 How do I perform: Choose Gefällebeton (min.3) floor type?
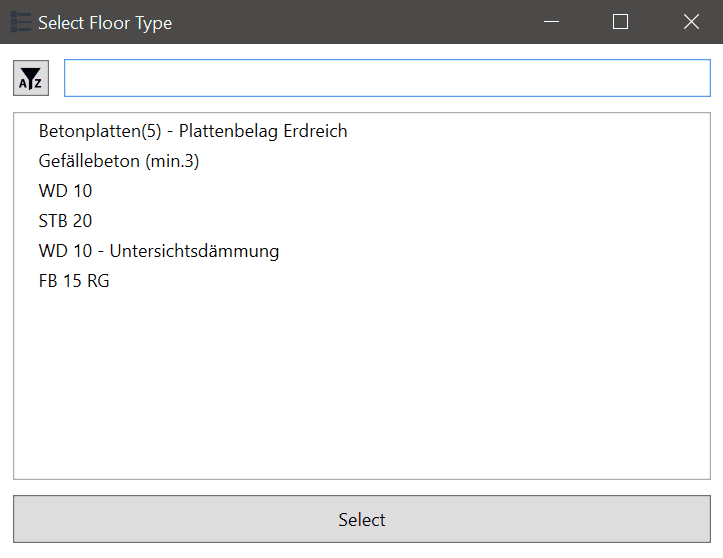(119, 161)
